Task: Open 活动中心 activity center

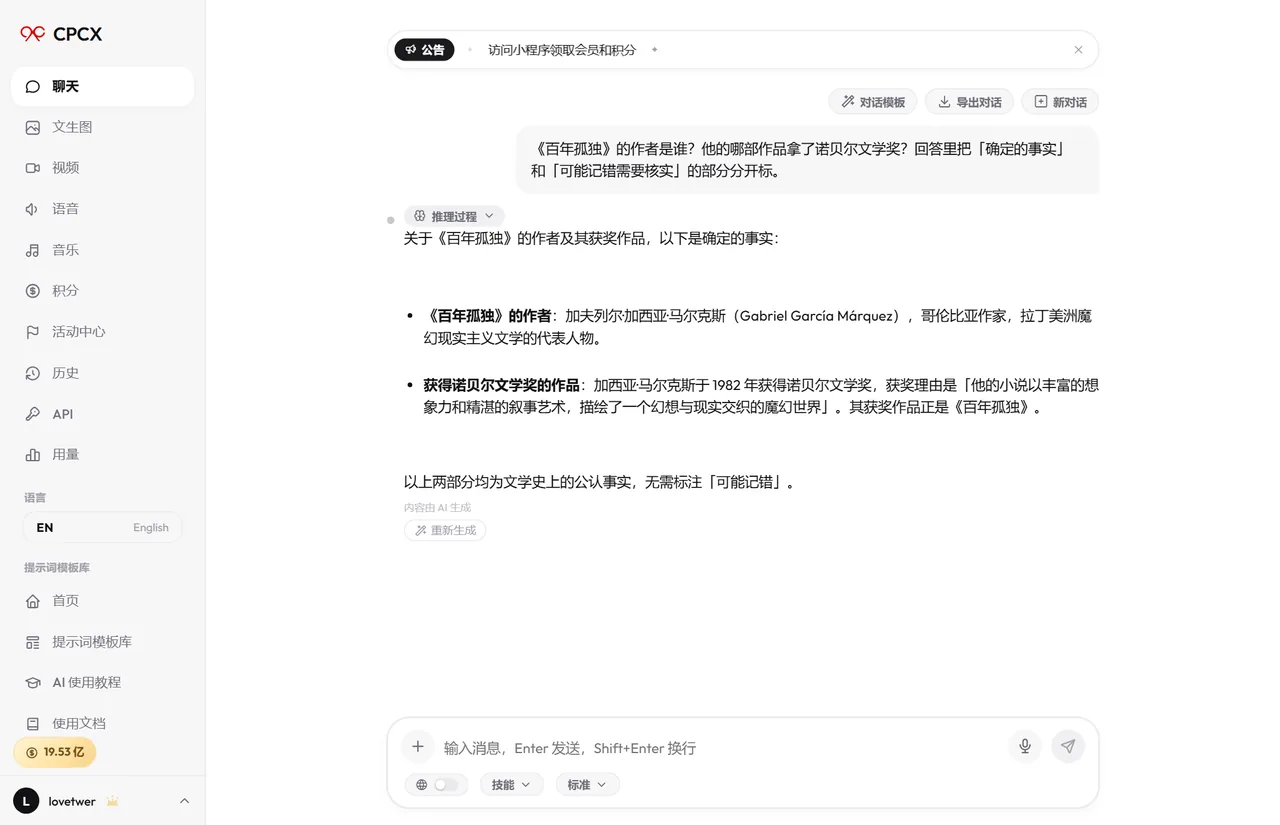Action: 102,332
